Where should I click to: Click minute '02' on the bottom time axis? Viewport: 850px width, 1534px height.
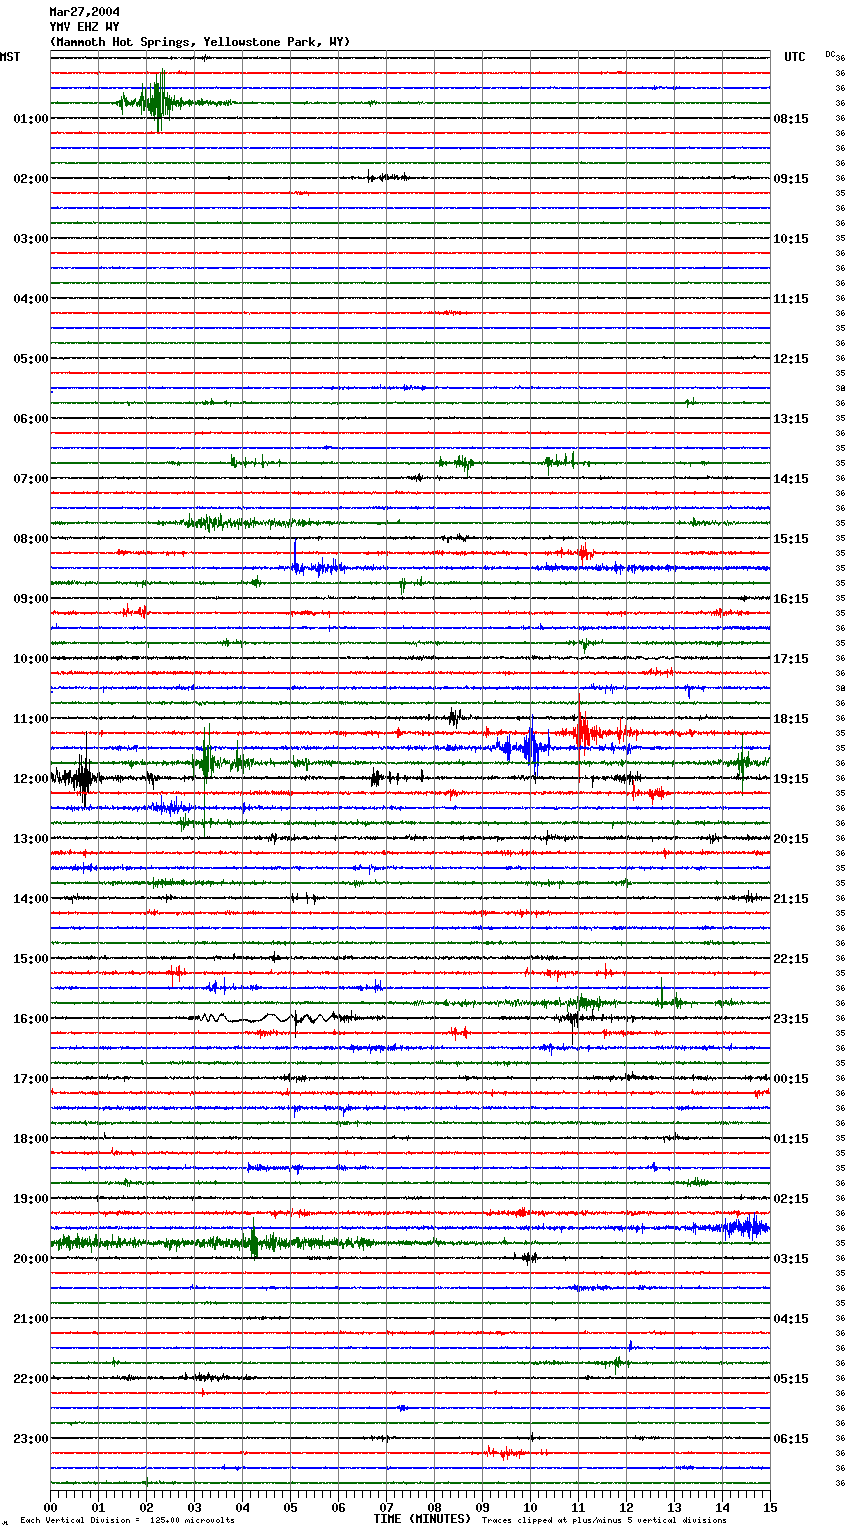(146, 1508)
